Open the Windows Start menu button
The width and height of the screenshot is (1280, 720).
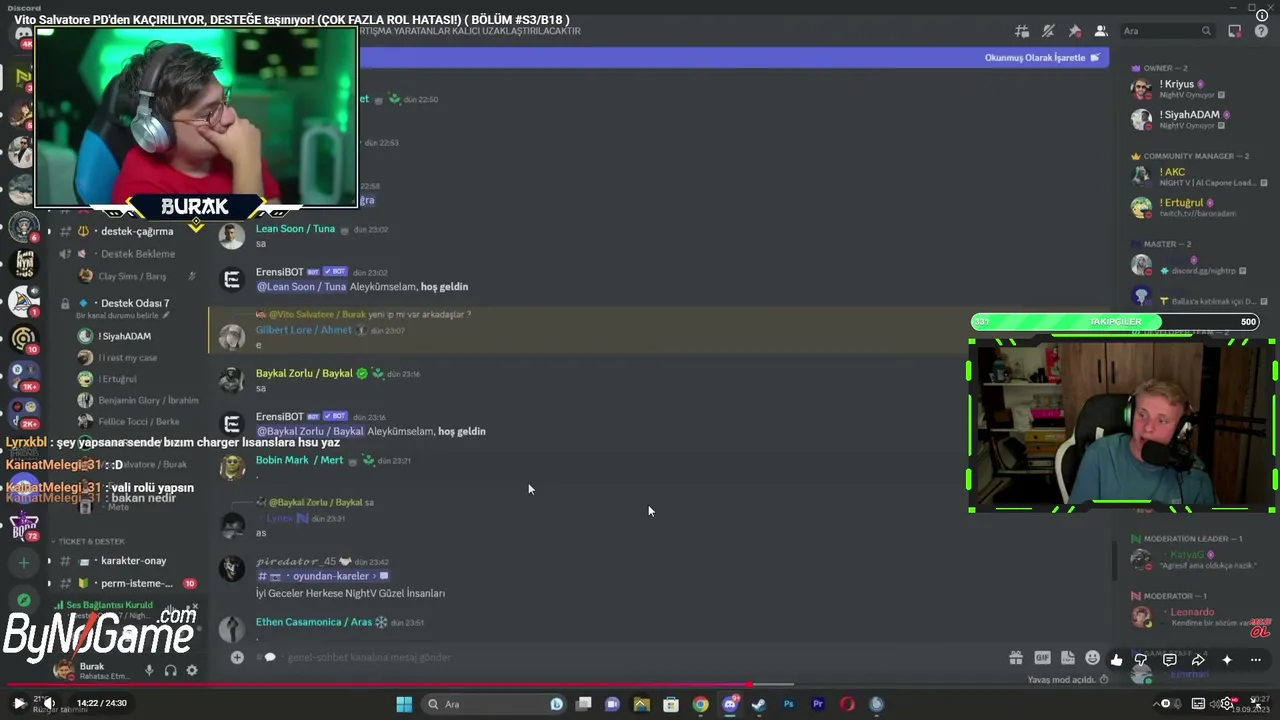click(404, 704)
